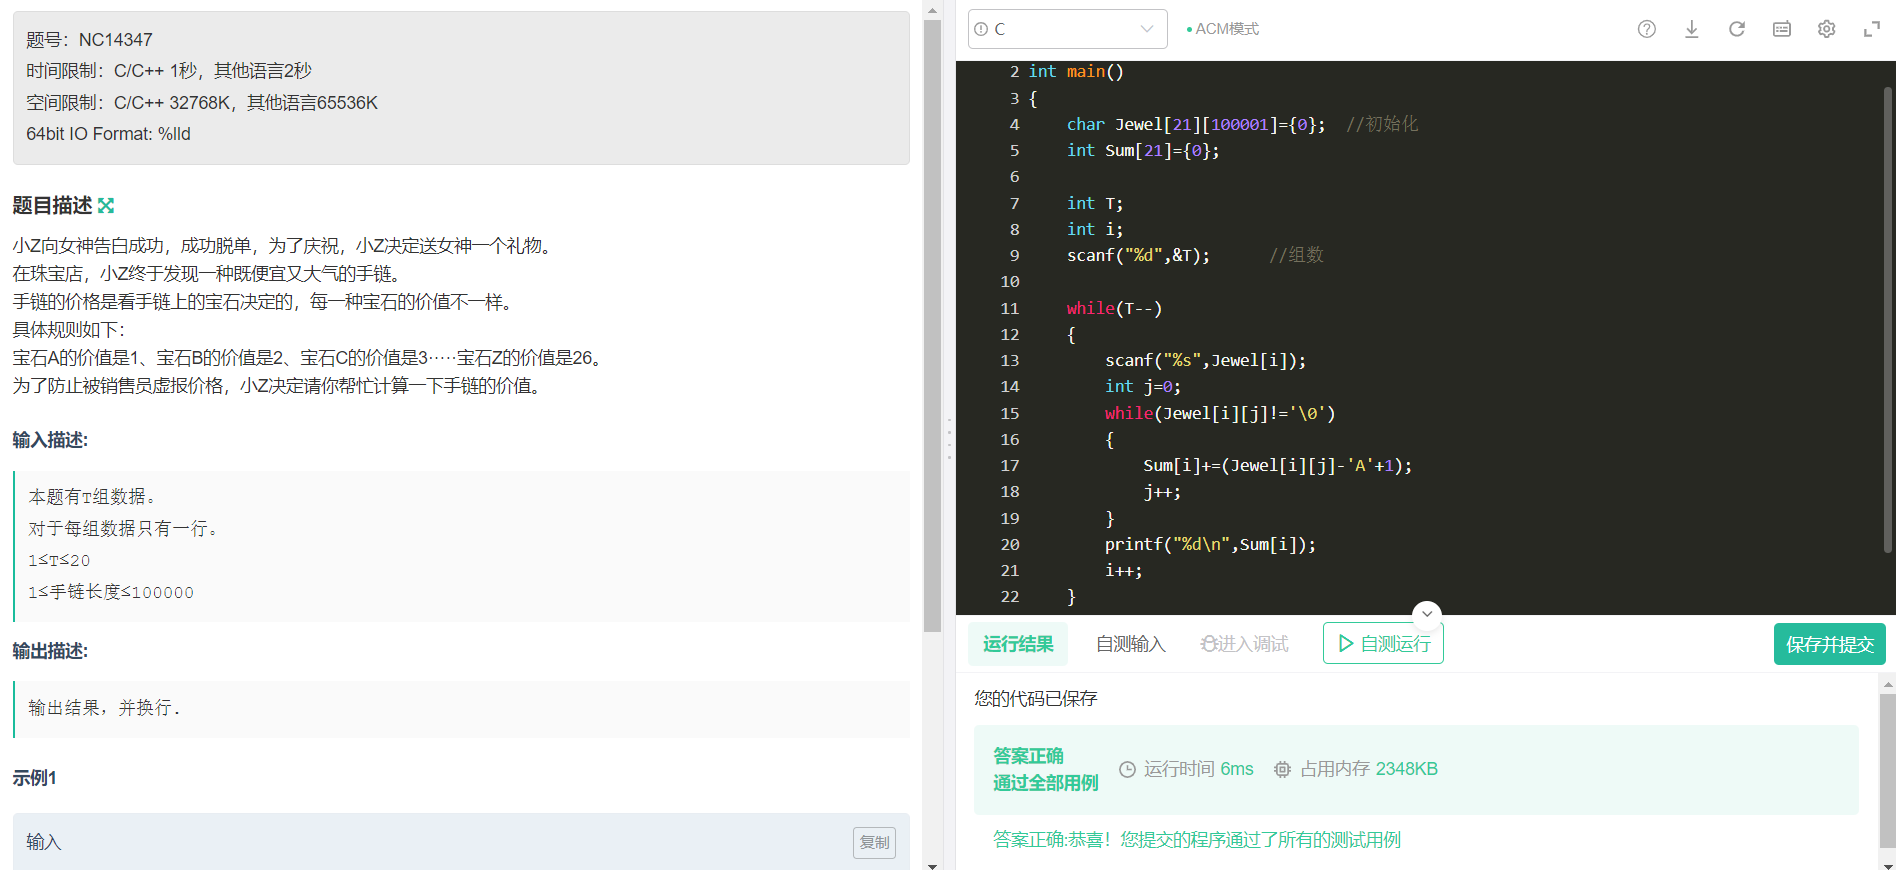Click the congratulation message 答案正确:恭喜
The width and height of the screenshot is (1896, 870).
(x=1196, y=840)
